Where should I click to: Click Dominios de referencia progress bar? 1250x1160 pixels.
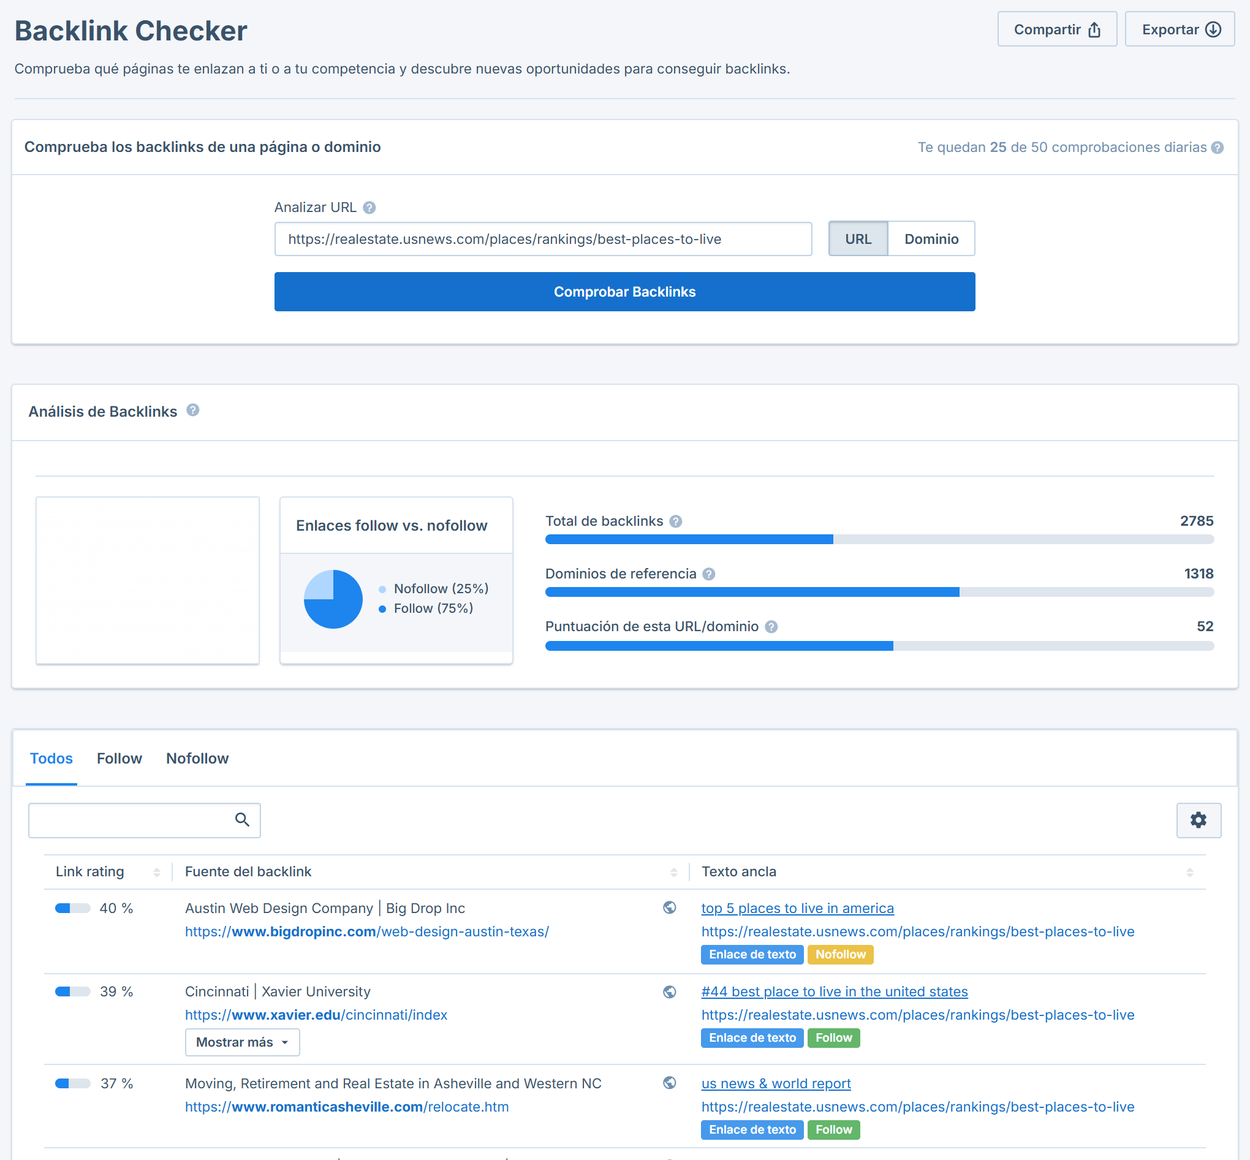coord(879,592)
